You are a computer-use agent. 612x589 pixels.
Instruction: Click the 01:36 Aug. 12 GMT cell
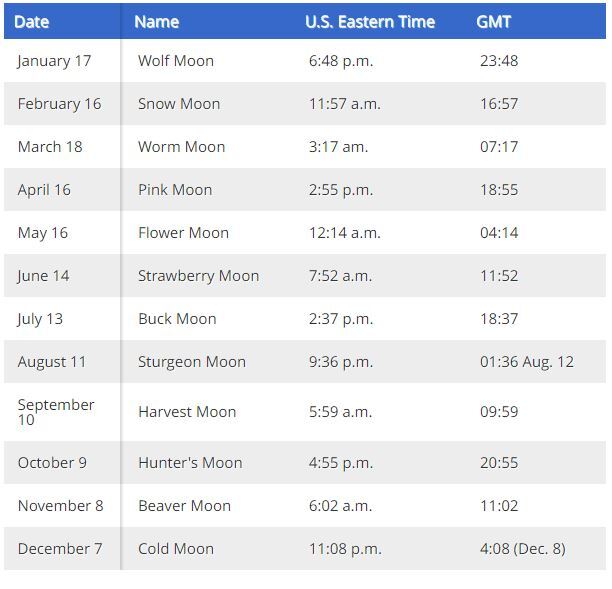[x=527, y=362]
